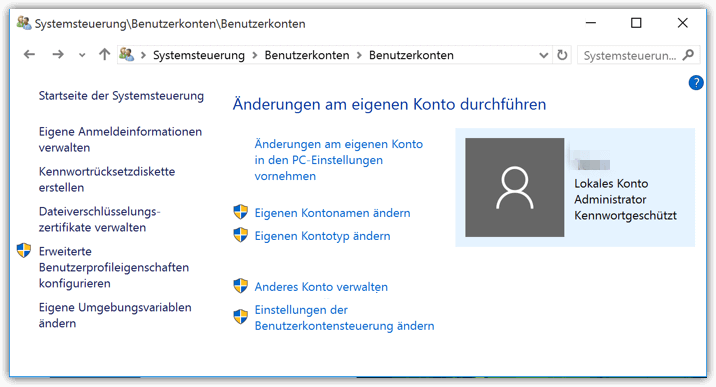Screen dimensions: 716x387
Task: Minimize the Benutzerkonten window
Action: (591, 23)
